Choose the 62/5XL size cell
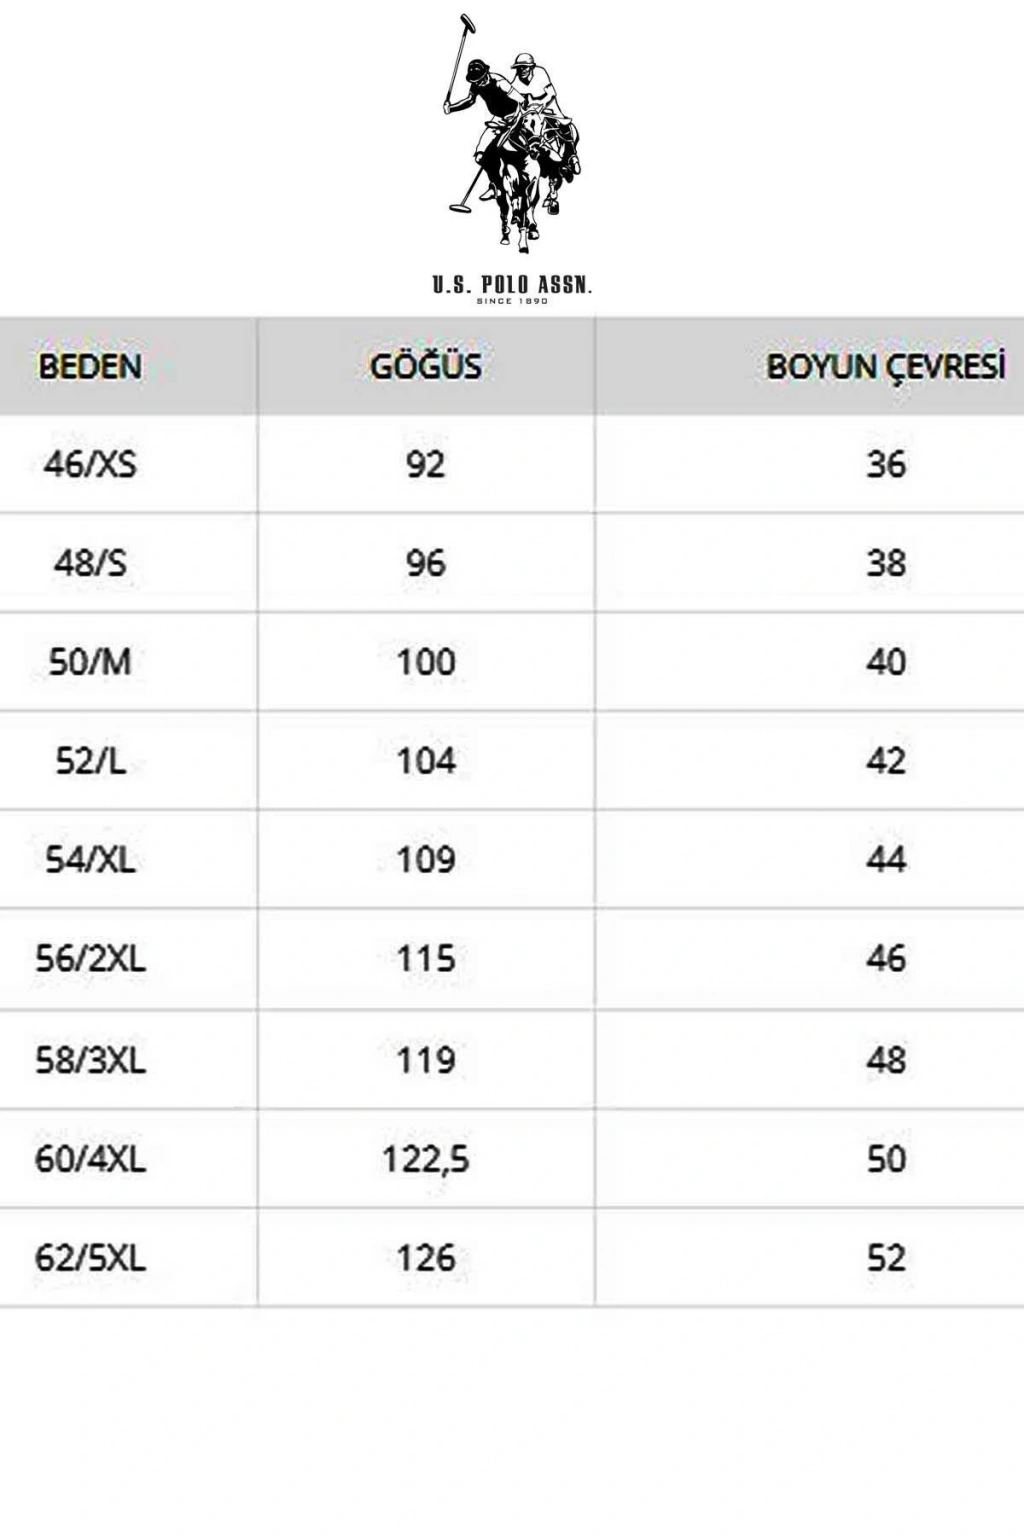 [x=90, y=1258]
